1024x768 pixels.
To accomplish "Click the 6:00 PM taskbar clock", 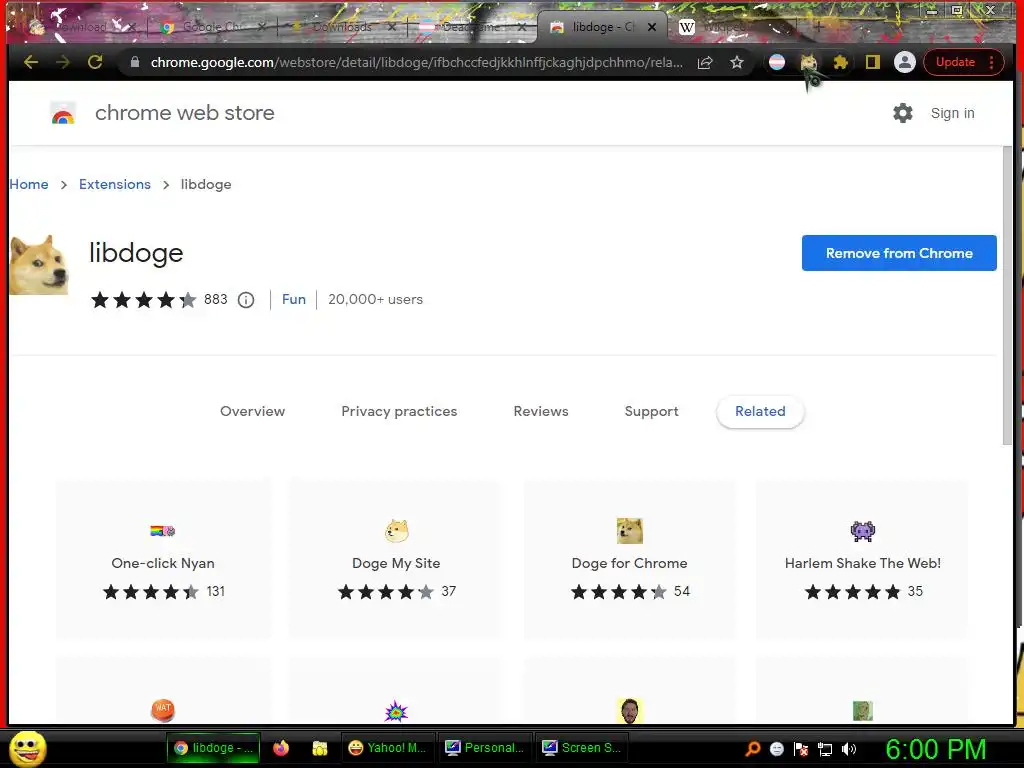I will [x=936, y=749].
